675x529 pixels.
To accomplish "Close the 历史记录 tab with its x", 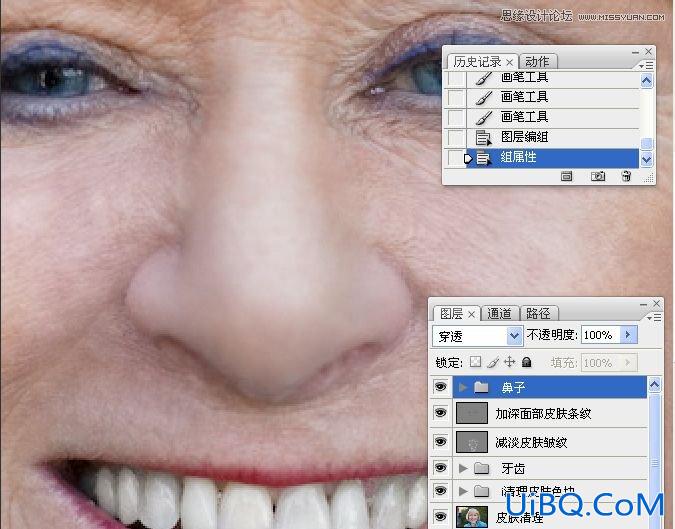I will 509,62.
